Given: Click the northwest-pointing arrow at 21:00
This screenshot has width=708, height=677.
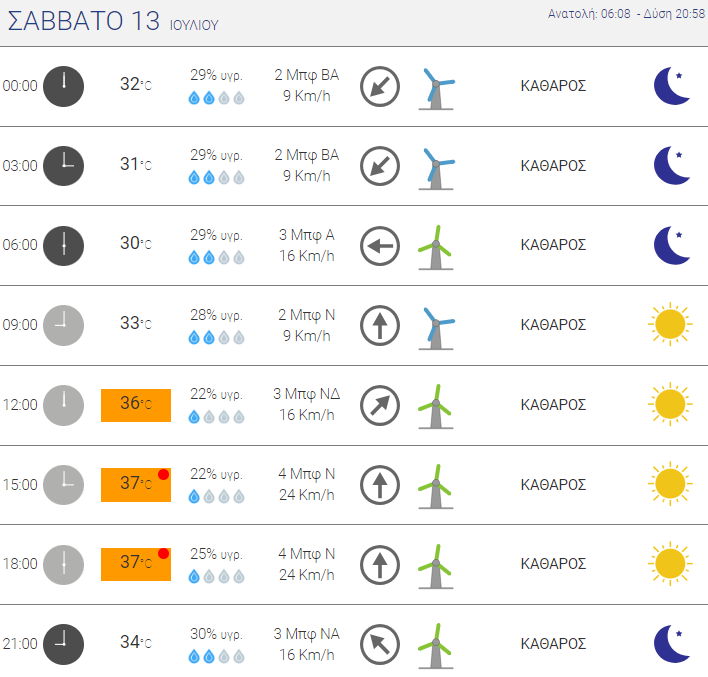Looking at the screenshot, I should click(x=380, y=644).
